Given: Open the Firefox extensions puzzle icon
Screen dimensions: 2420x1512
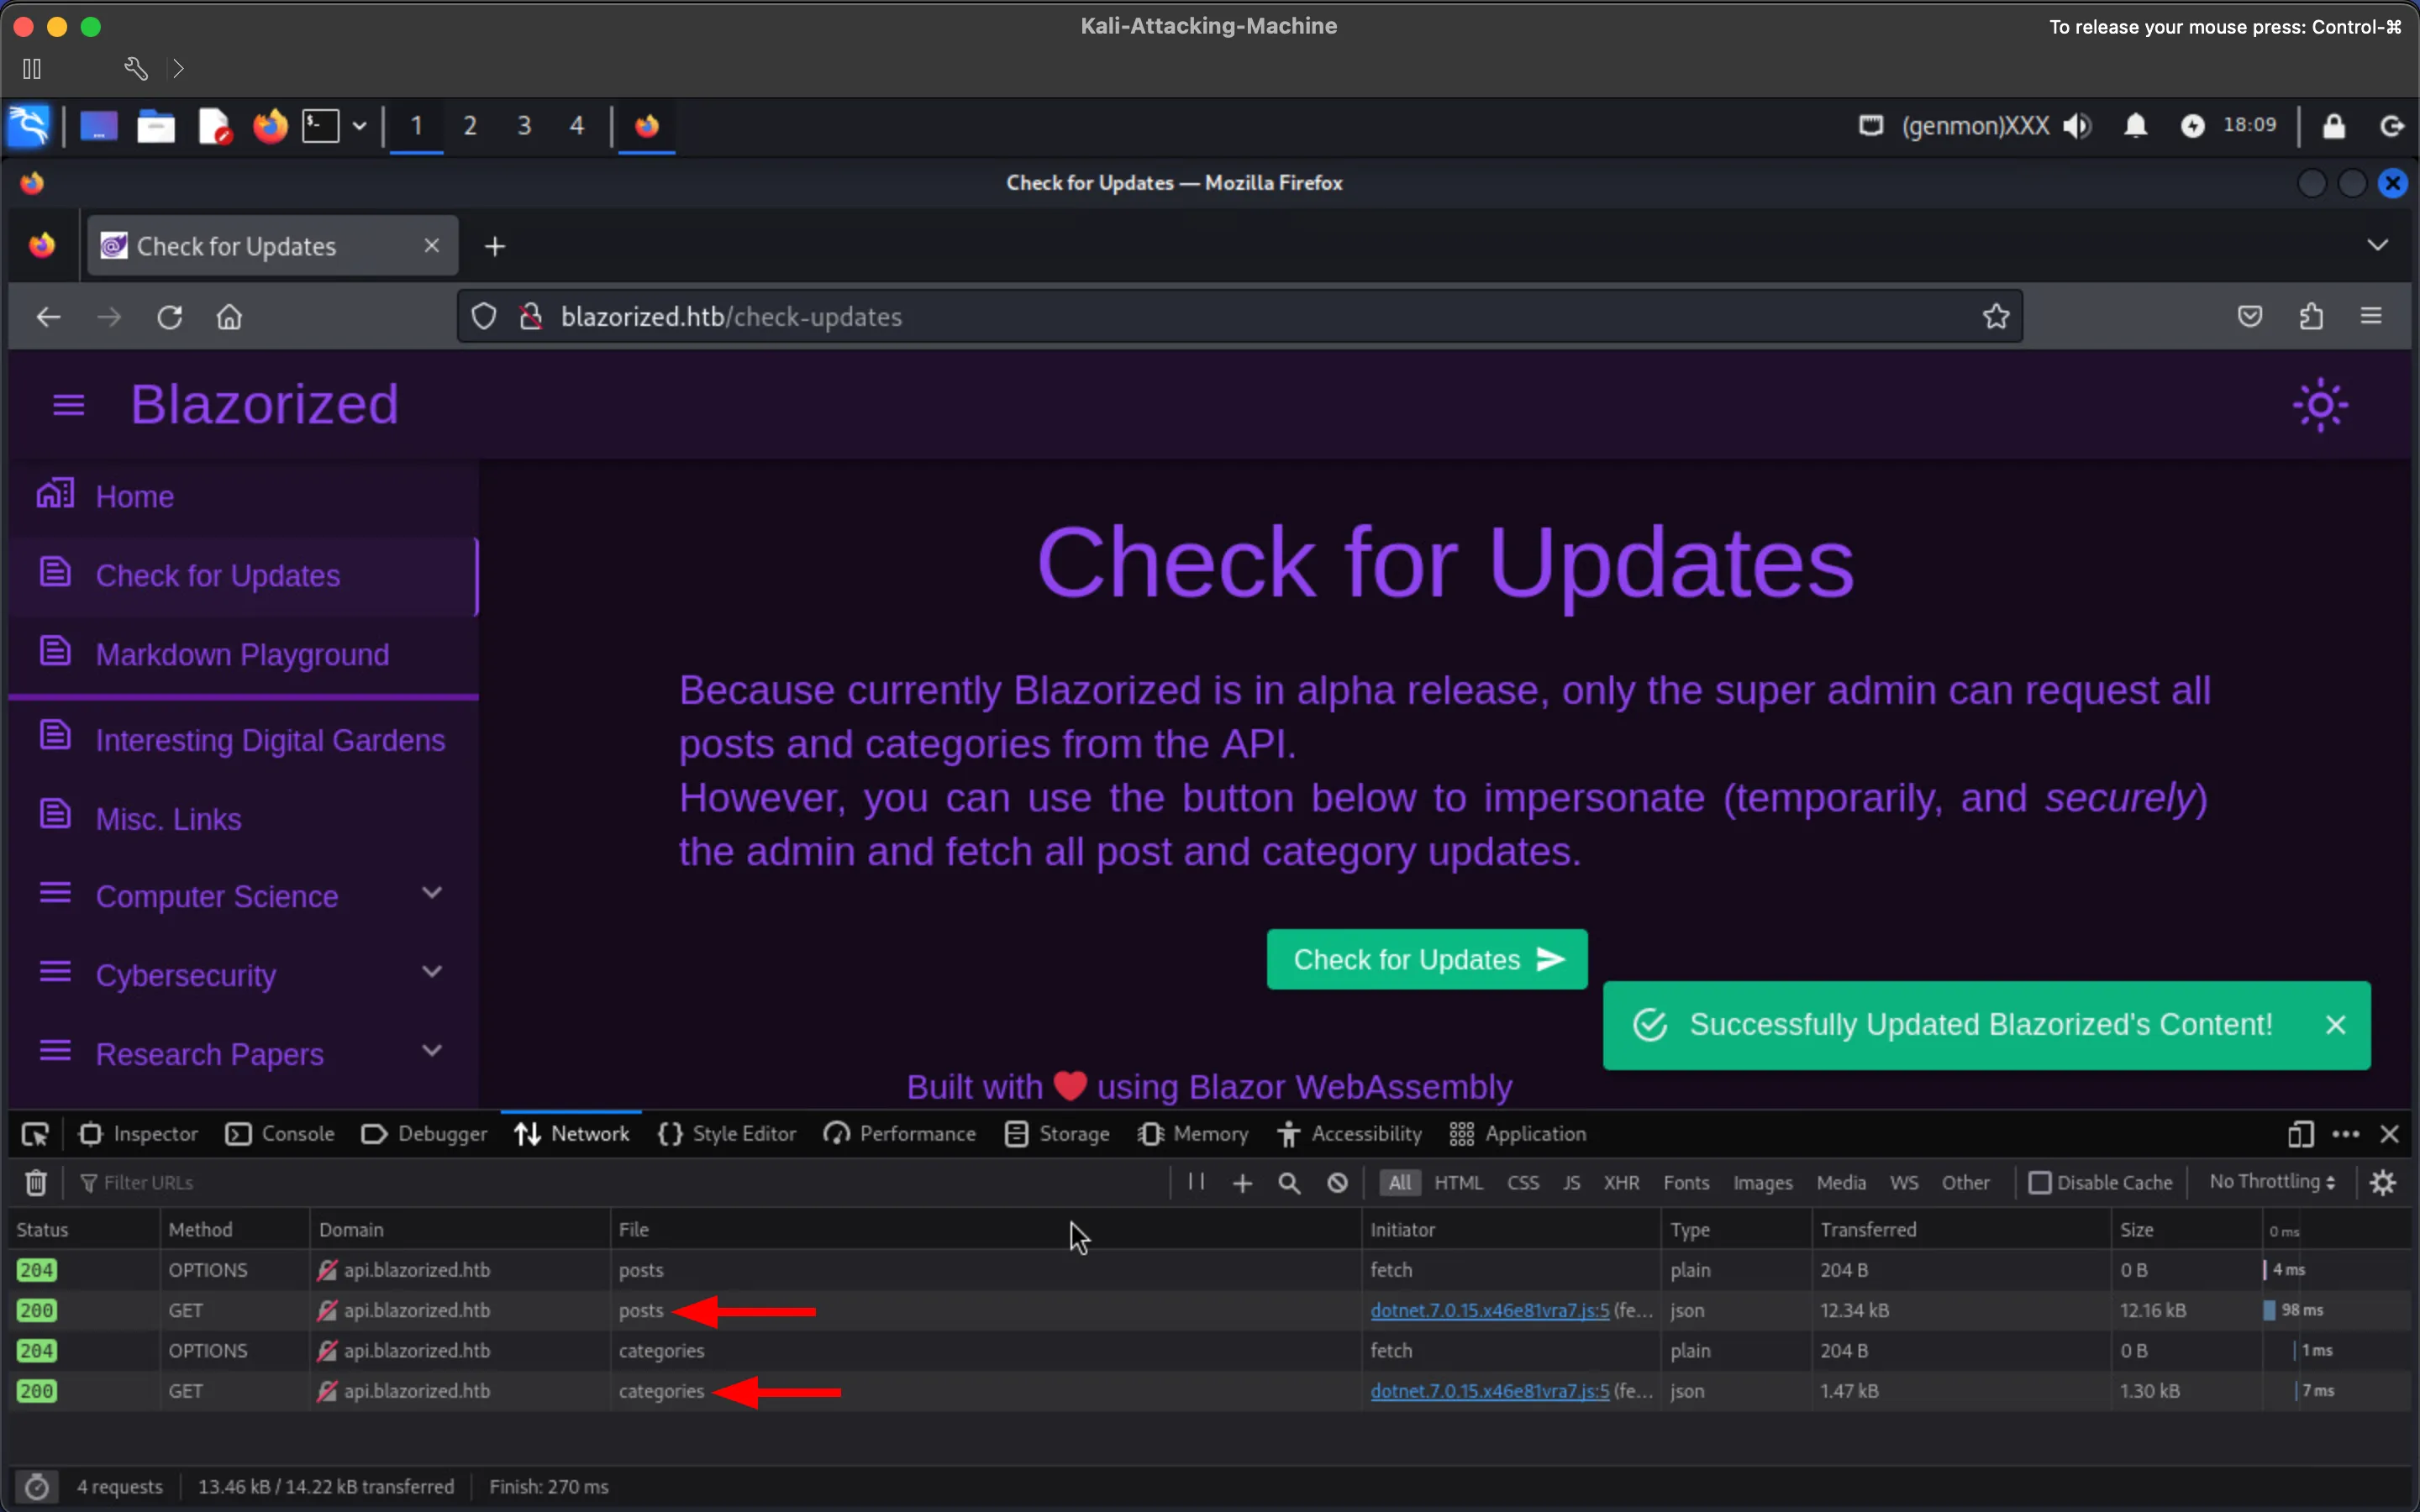Looking at the screenshot, I should [2311, 316].
